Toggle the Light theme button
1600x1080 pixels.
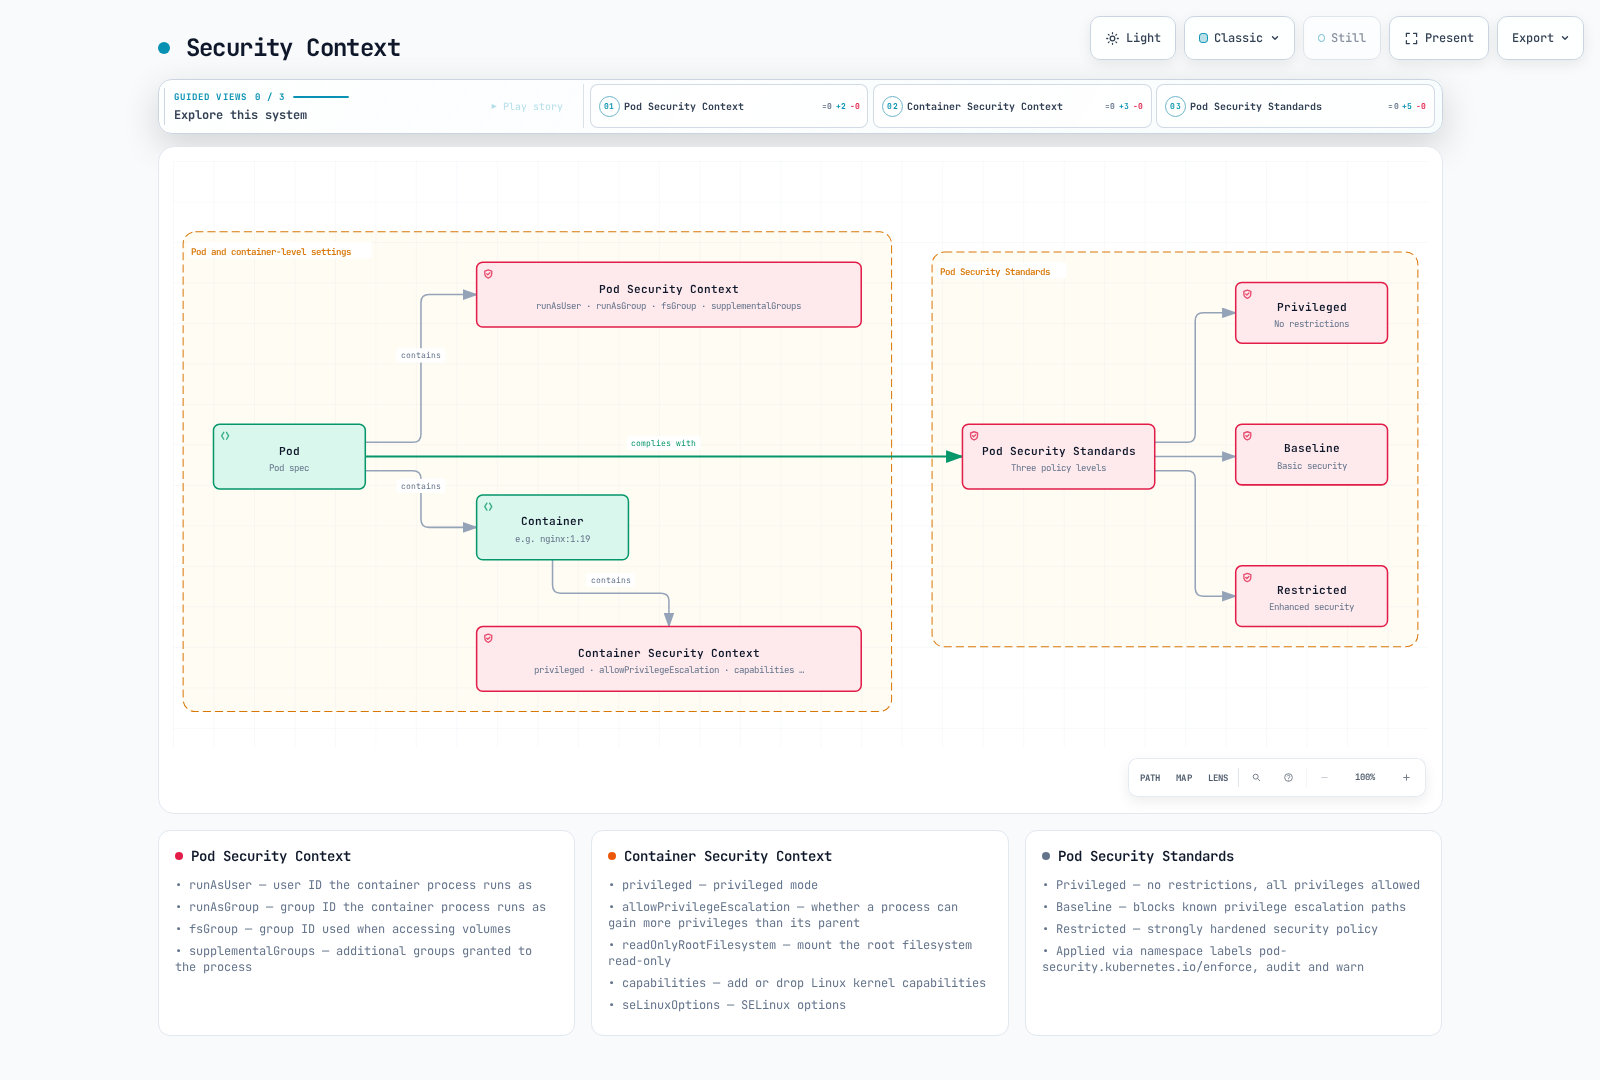pyautogui.click(x=1133, y=38)
